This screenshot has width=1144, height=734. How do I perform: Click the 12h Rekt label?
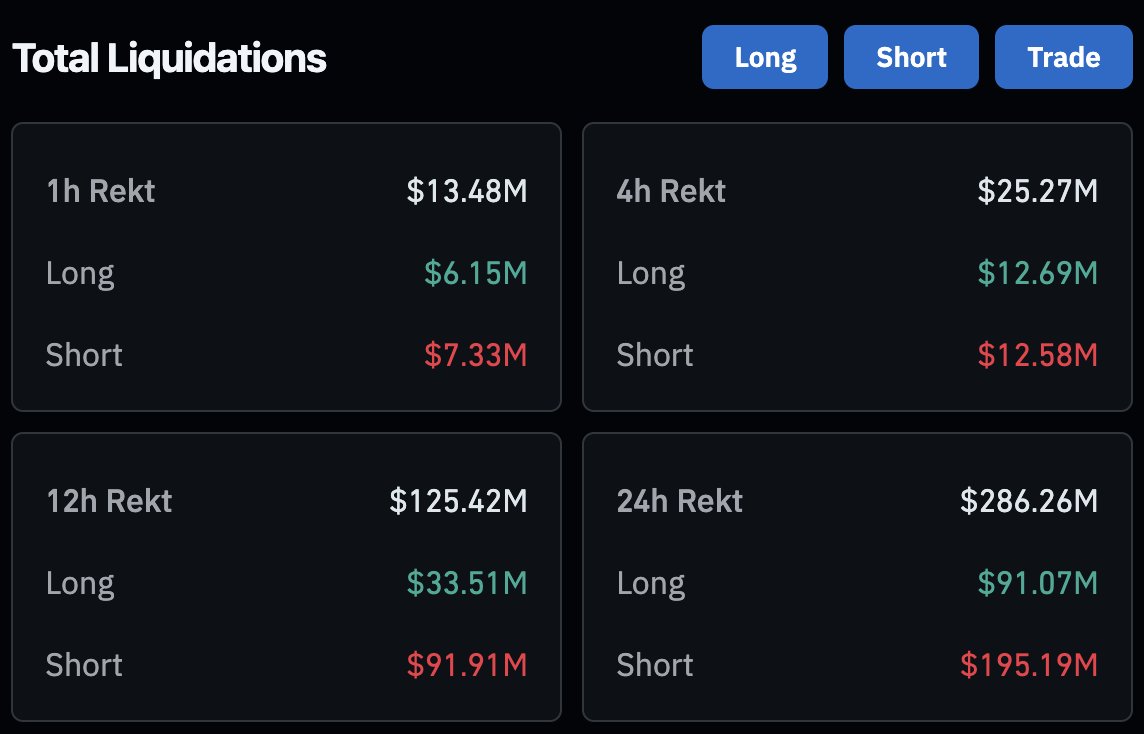109,500
